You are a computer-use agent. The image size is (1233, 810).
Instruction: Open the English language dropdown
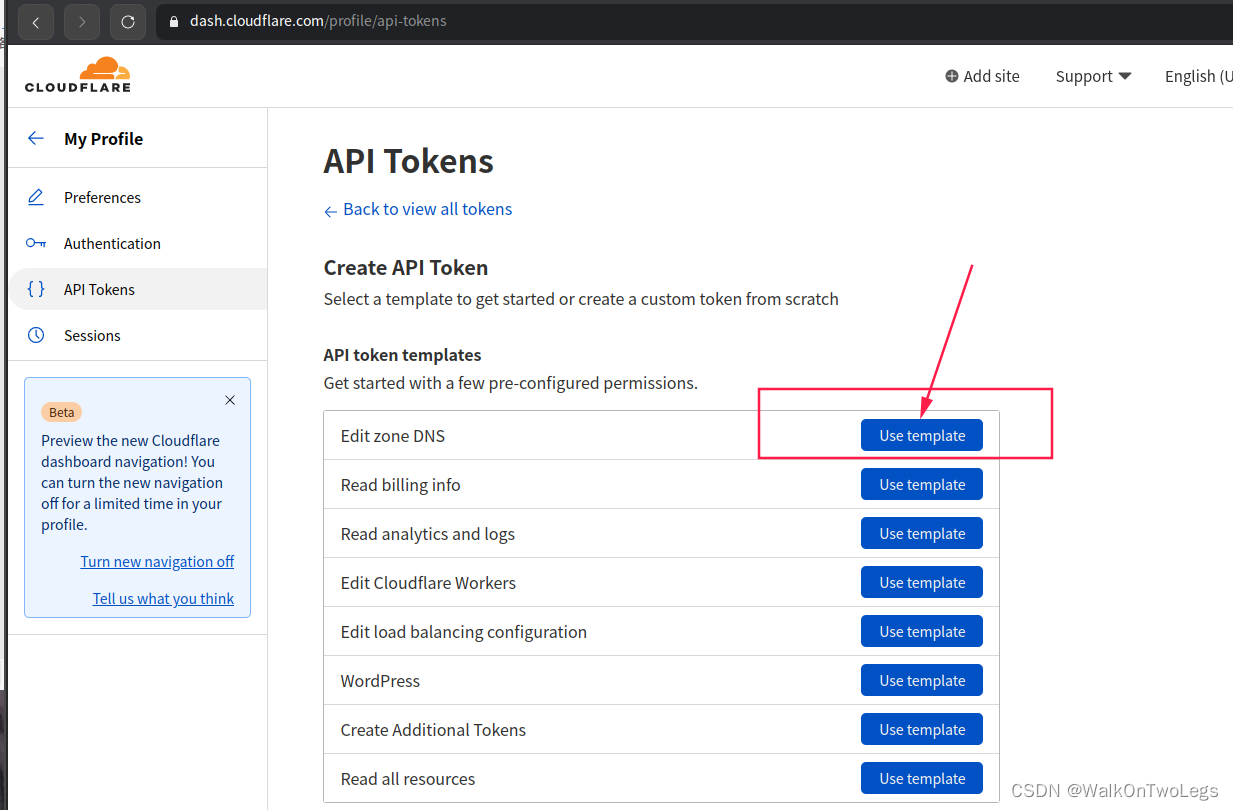click(x=1198, y=76)
